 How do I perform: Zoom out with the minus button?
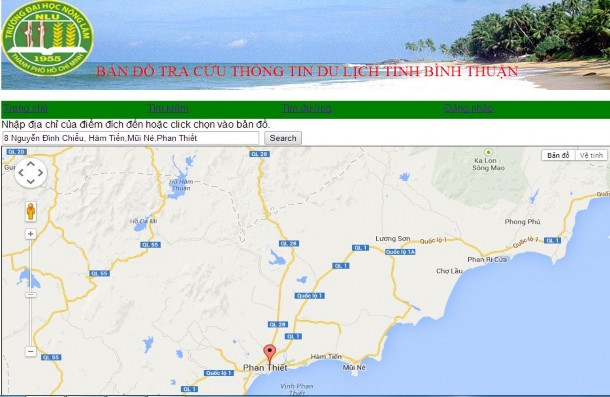point(31,351)
